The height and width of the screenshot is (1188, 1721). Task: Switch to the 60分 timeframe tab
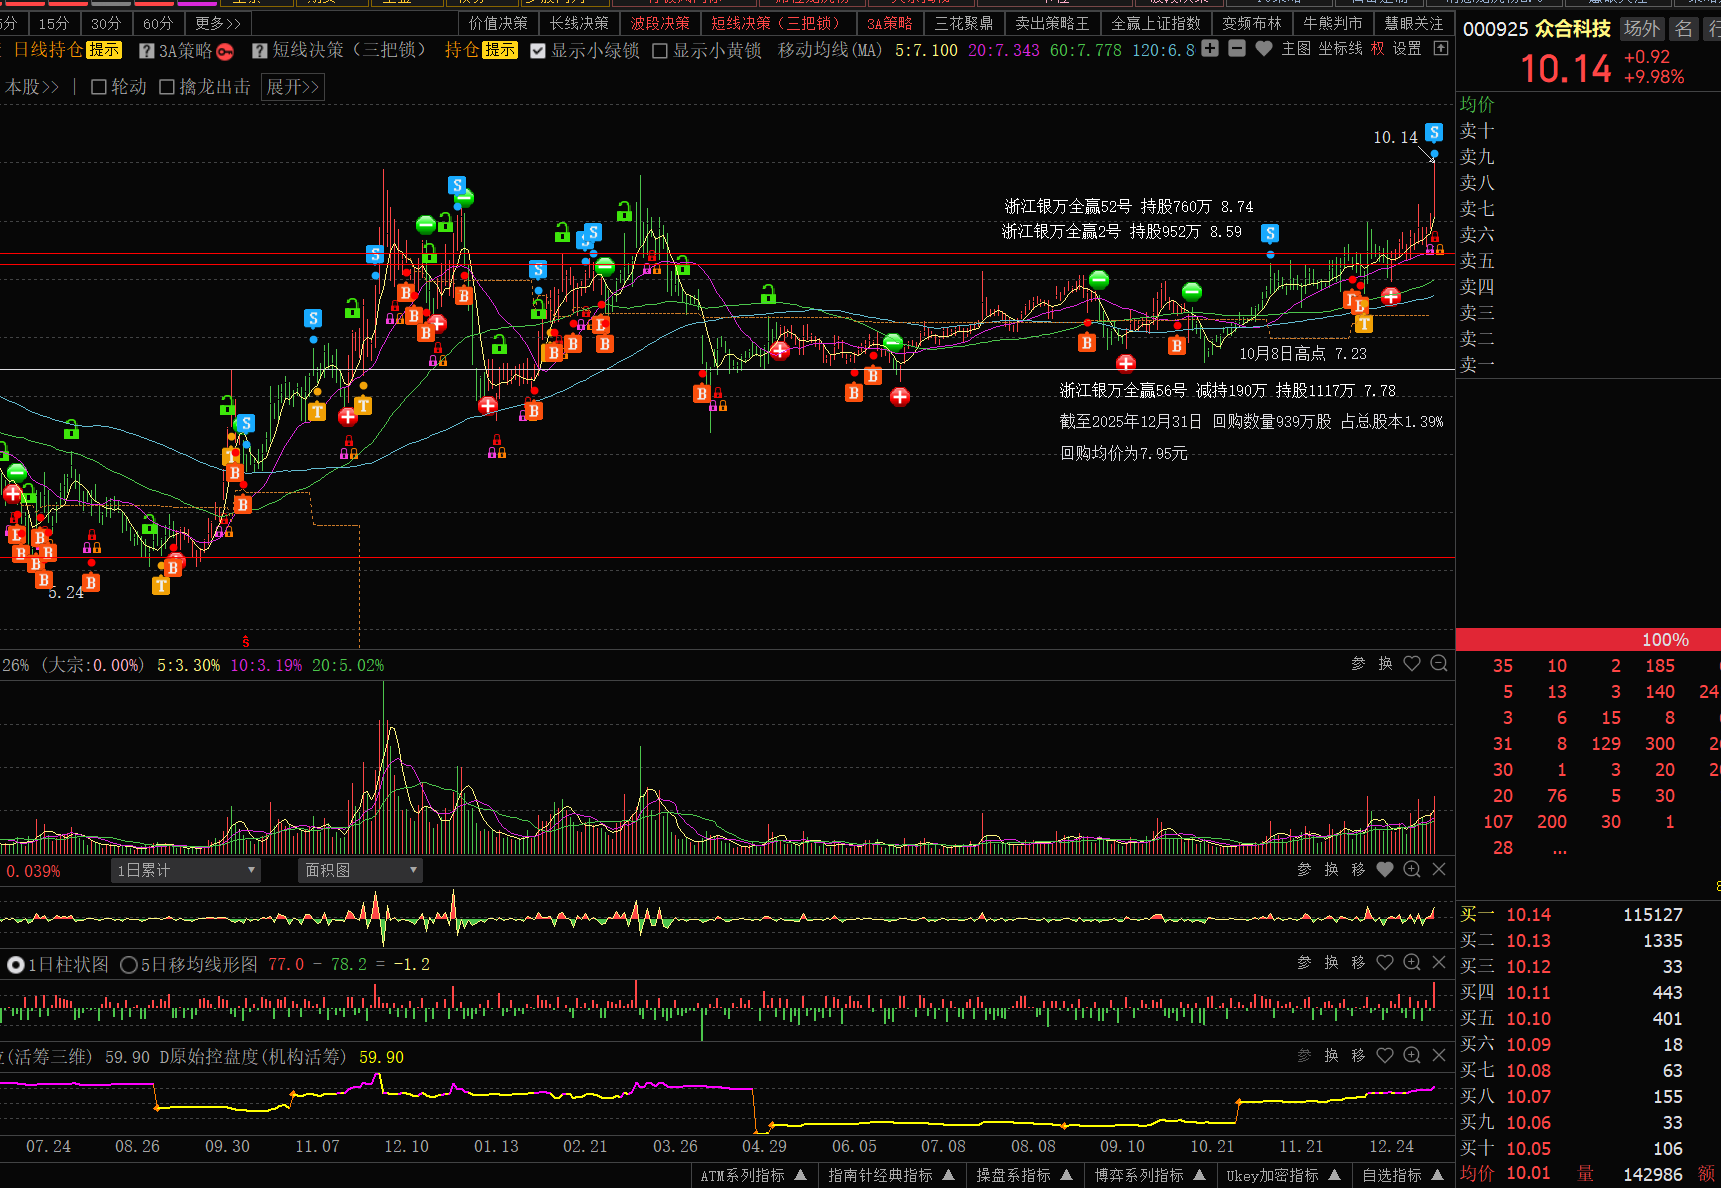(158, 23)
